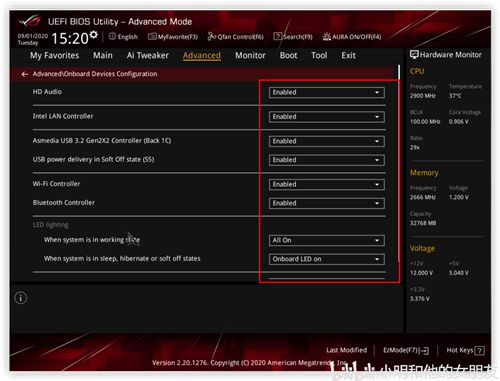Click the 2900 MHz CPU frequency value
The image size is (500, 381).
point(423,96)
